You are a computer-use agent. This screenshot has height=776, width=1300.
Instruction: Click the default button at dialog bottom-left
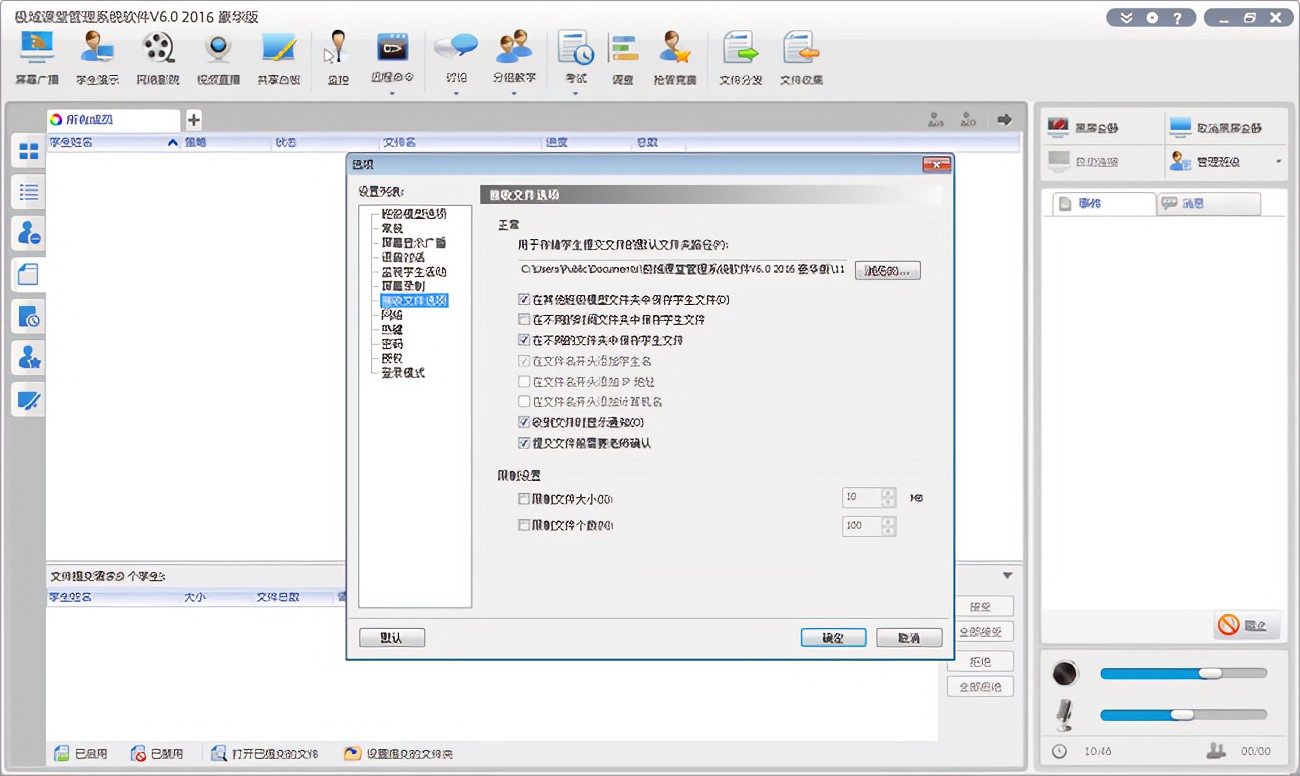pyautogui.click(x=392, y=638)
